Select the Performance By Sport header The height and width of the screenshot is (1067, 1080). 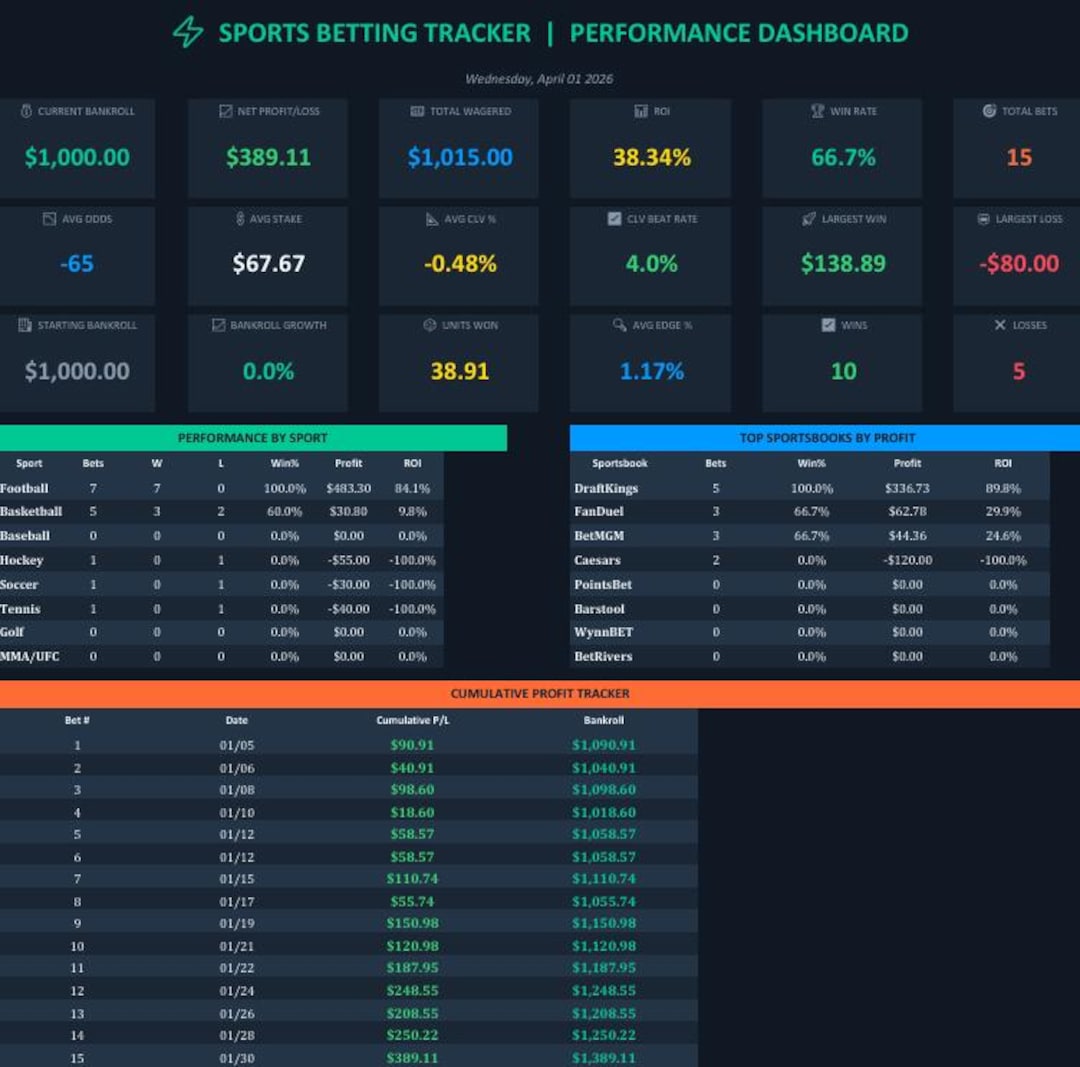coord(253,438)
